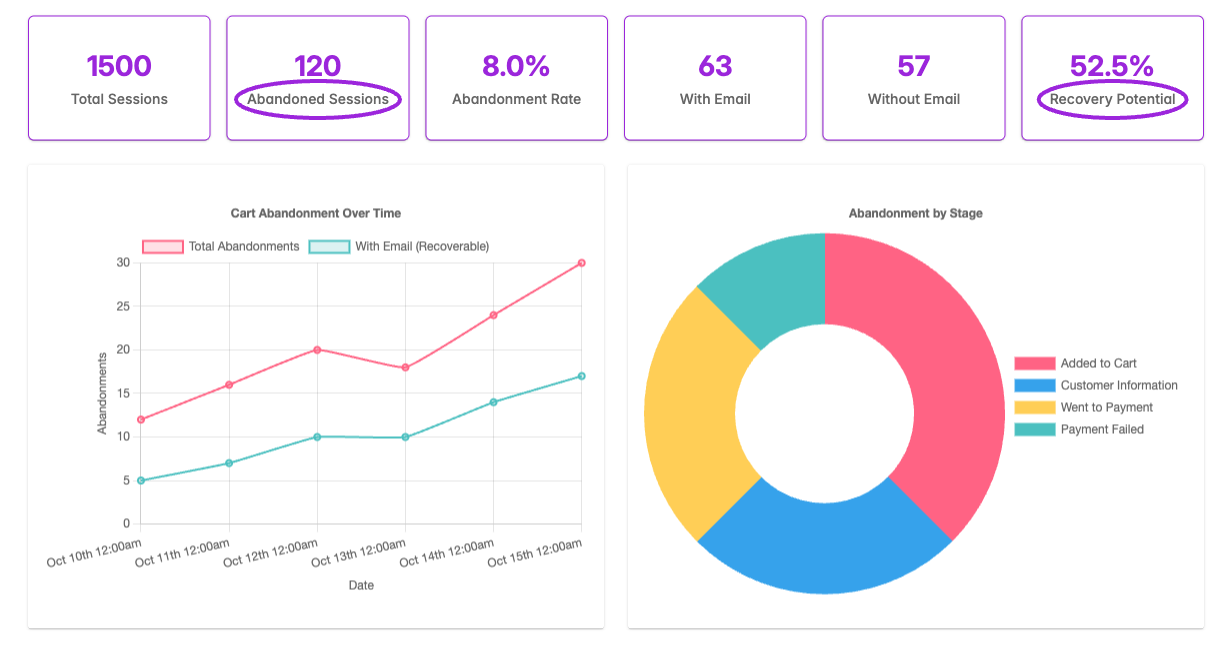Viewport: 1230px width, 660px height.
Task: Click the Cart Abandonment Over Time title
Action: [x=316, y=213]
